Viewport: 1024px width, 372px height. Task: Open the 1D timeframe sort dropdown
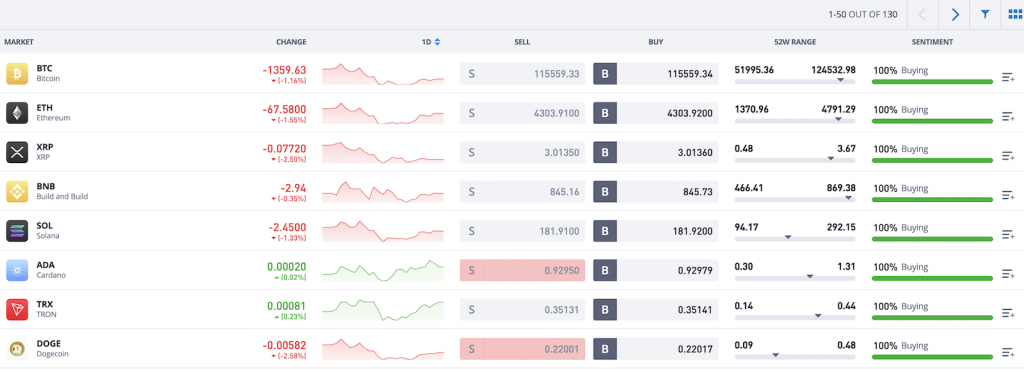[x=431, y=42]
